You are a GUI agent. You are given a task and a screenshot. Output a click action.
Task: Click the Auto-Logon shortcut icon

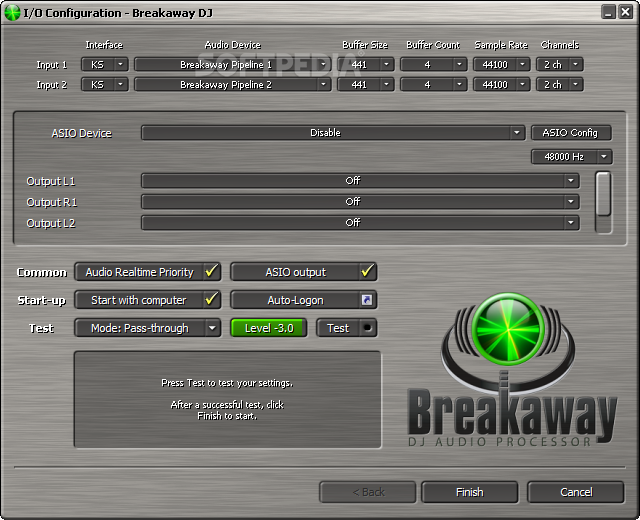coord(367,300)
